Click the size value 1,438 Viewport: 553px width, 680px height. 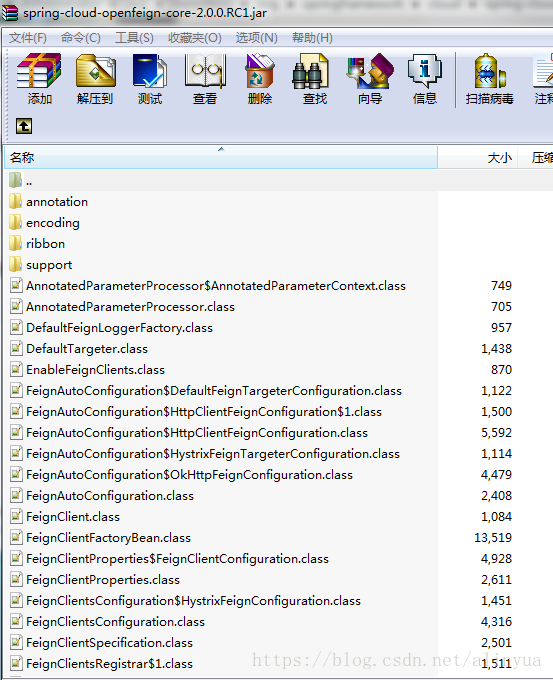coord(496,349)
